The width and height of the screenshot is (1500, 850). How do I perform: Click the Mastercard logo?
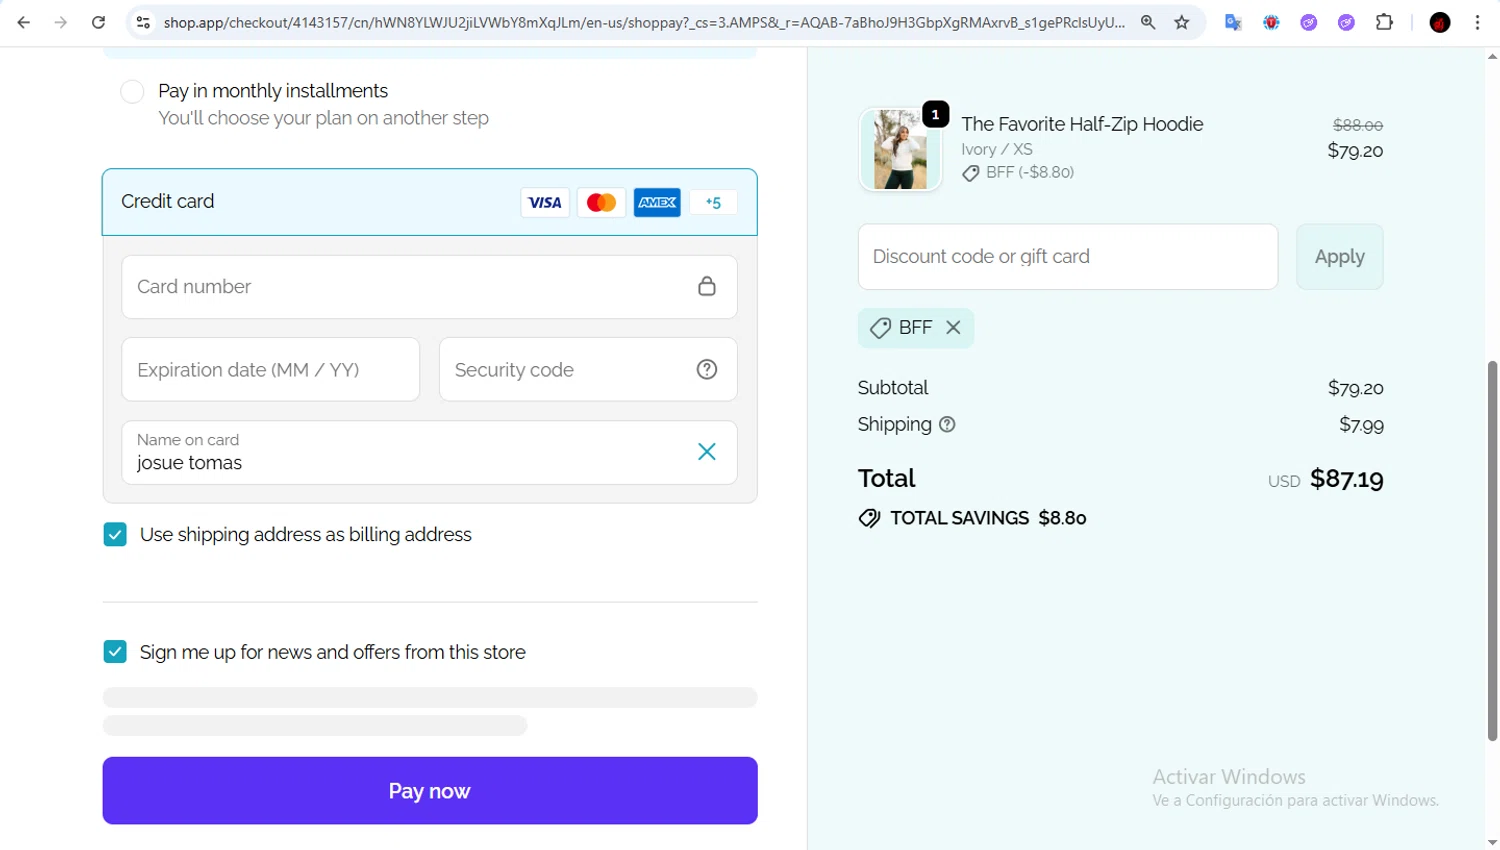tap(601, 203)
